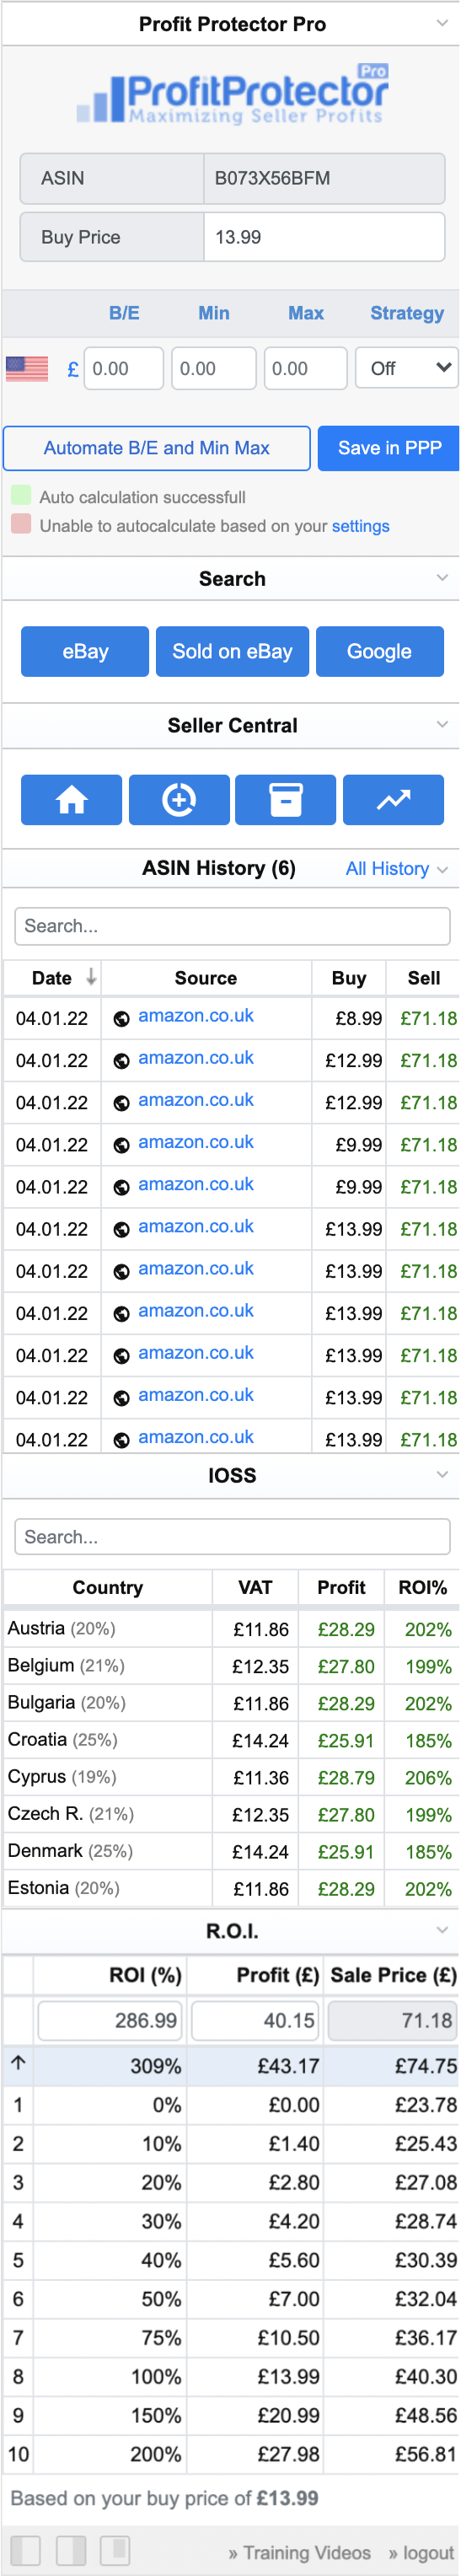Choose the floating panel layout icon

[115, 2550]
